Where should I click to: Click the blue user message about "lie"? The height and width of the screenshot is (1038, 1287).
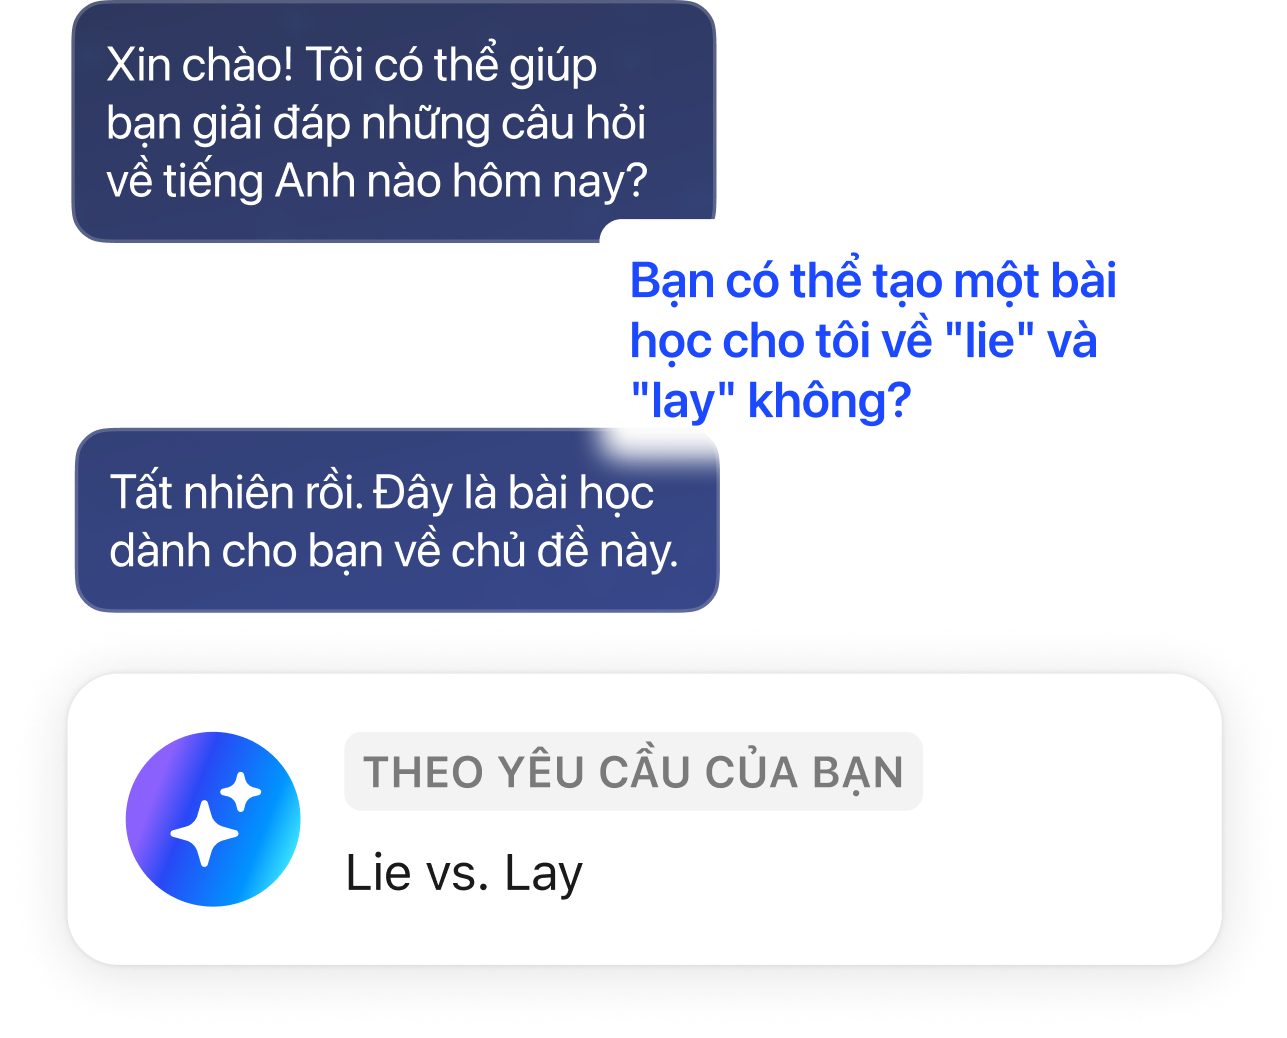point(873,340)
